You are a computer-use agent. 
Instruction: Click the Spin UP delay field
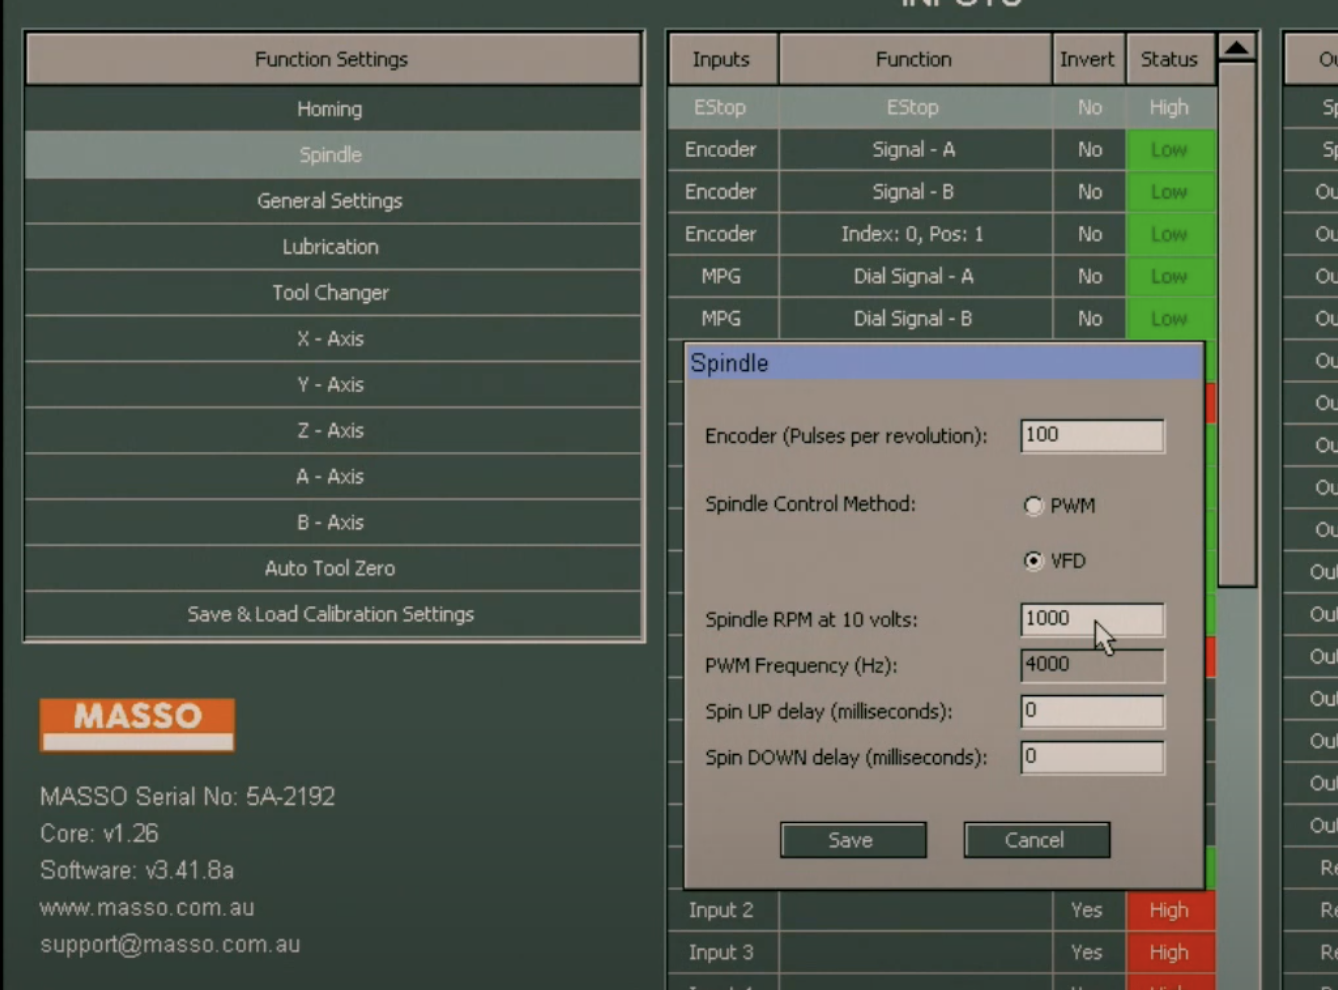pyautogui.click(x=1091, y=711)
